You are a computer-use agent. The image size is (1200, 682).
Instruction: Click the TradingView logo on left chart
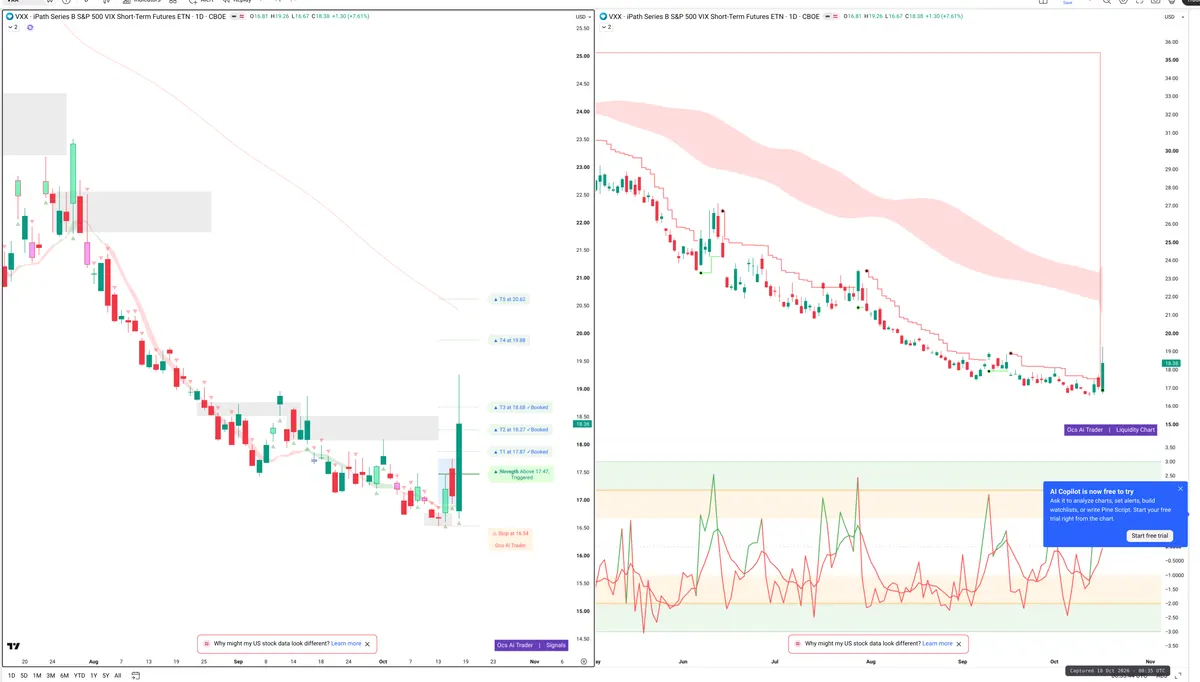(x=14, y=647)
